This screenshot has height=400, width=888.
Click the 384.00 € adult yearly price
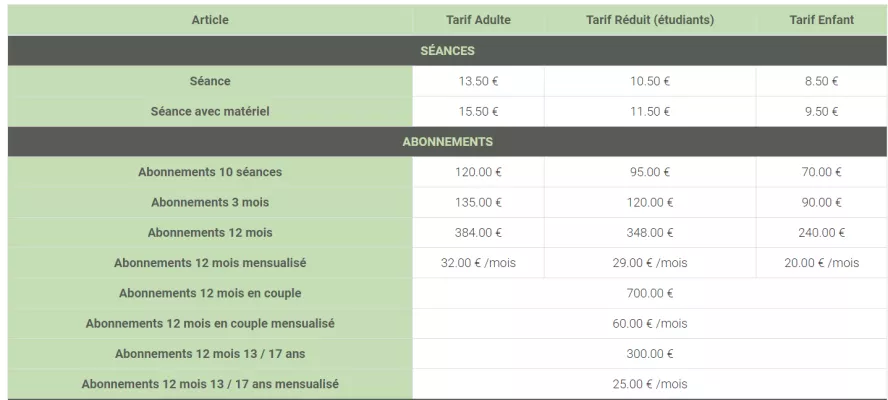(478, 233)
